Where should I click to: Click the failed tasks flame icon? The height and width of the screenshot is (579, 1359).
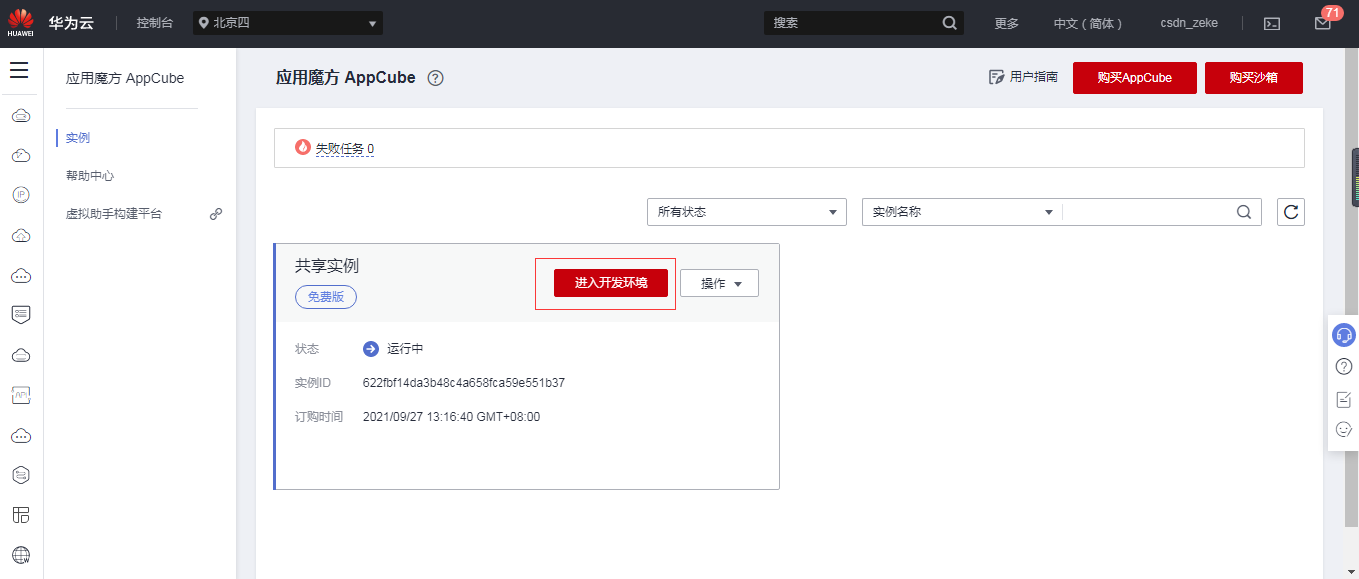(x=303, y=147)
